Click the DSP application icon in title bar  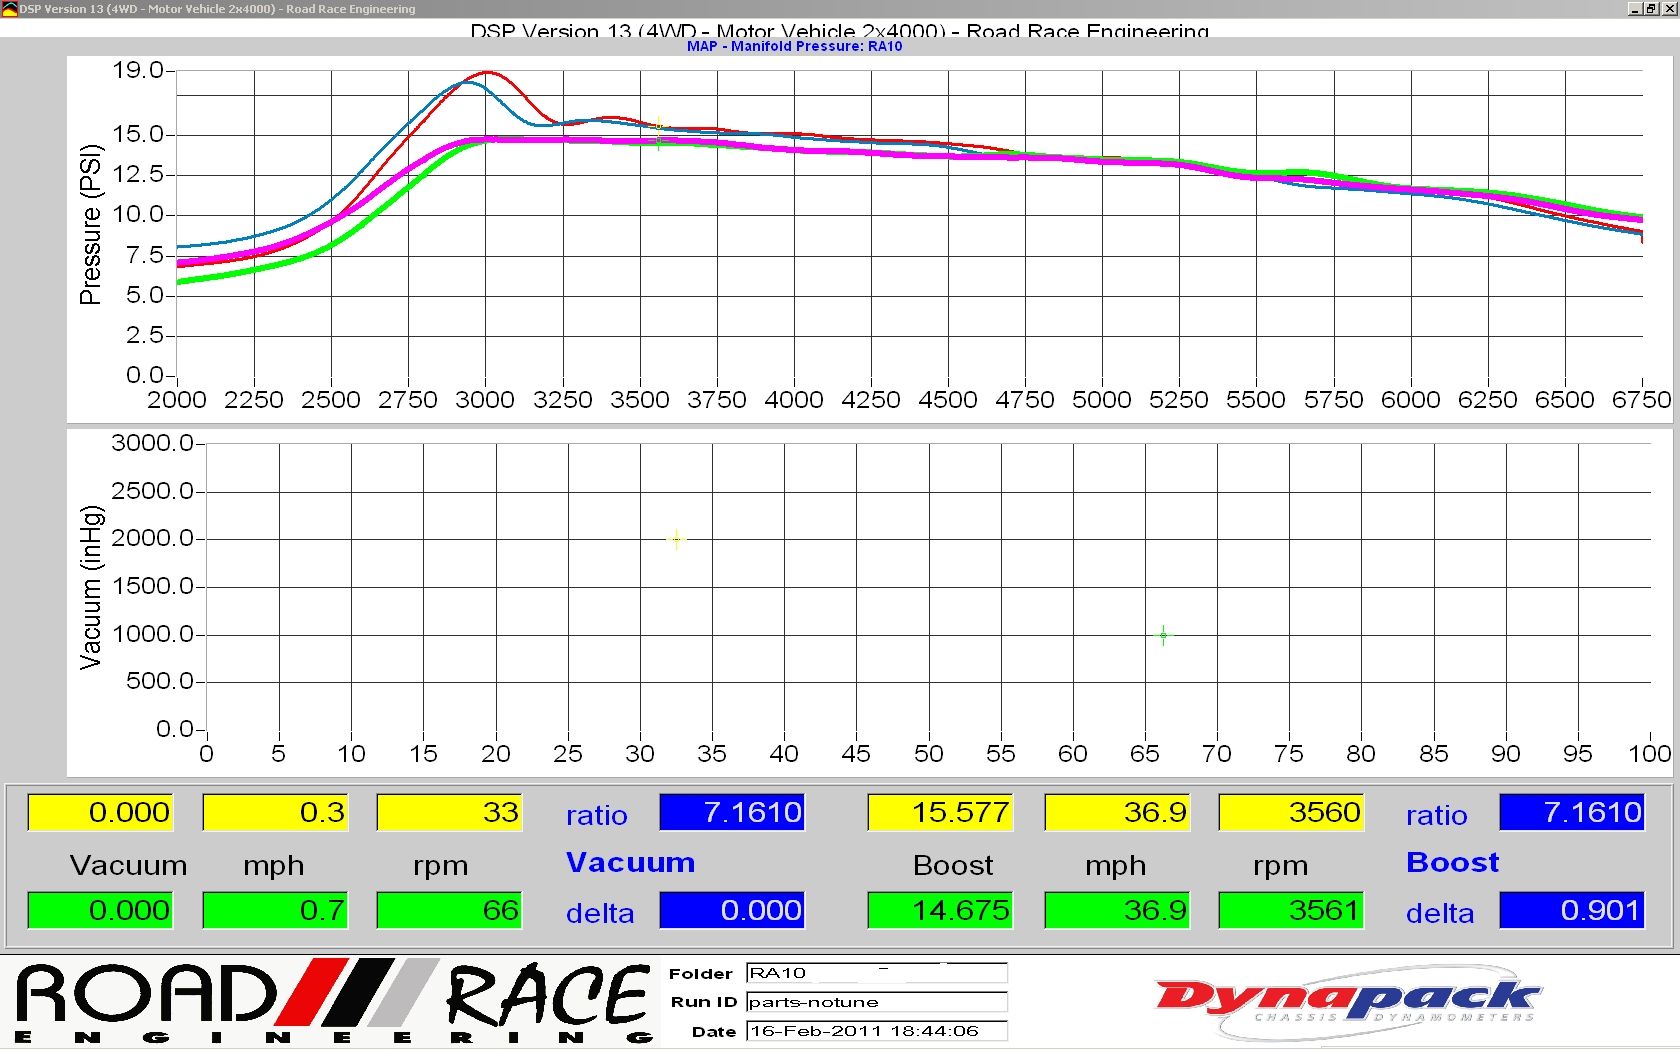10,9
